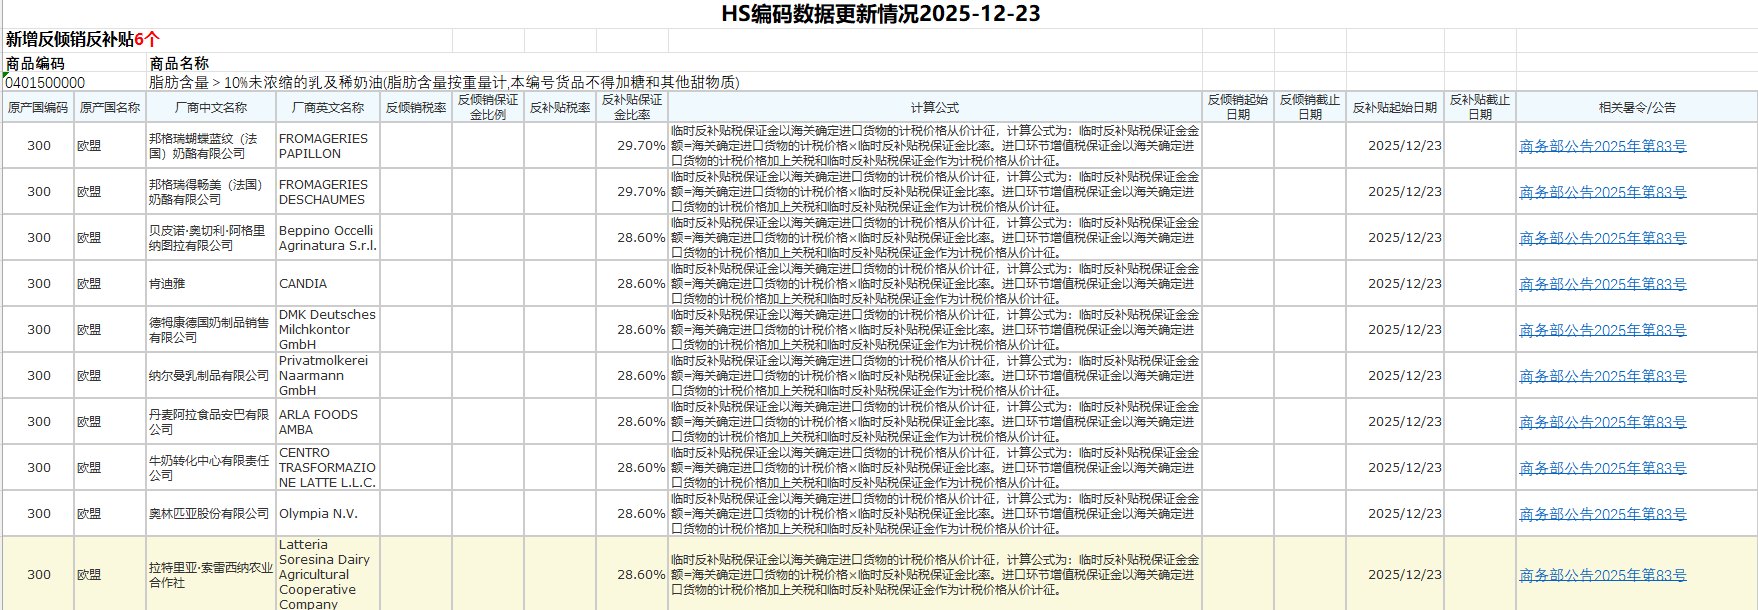Click the 反倾销截止日期 column header

point(1310,107)
